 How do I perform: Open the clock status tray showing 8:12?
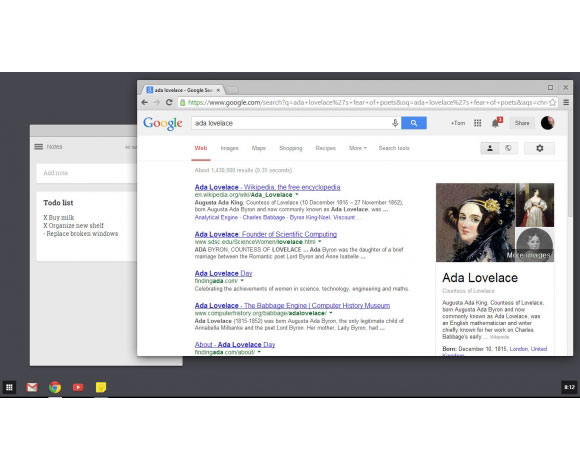569,387
